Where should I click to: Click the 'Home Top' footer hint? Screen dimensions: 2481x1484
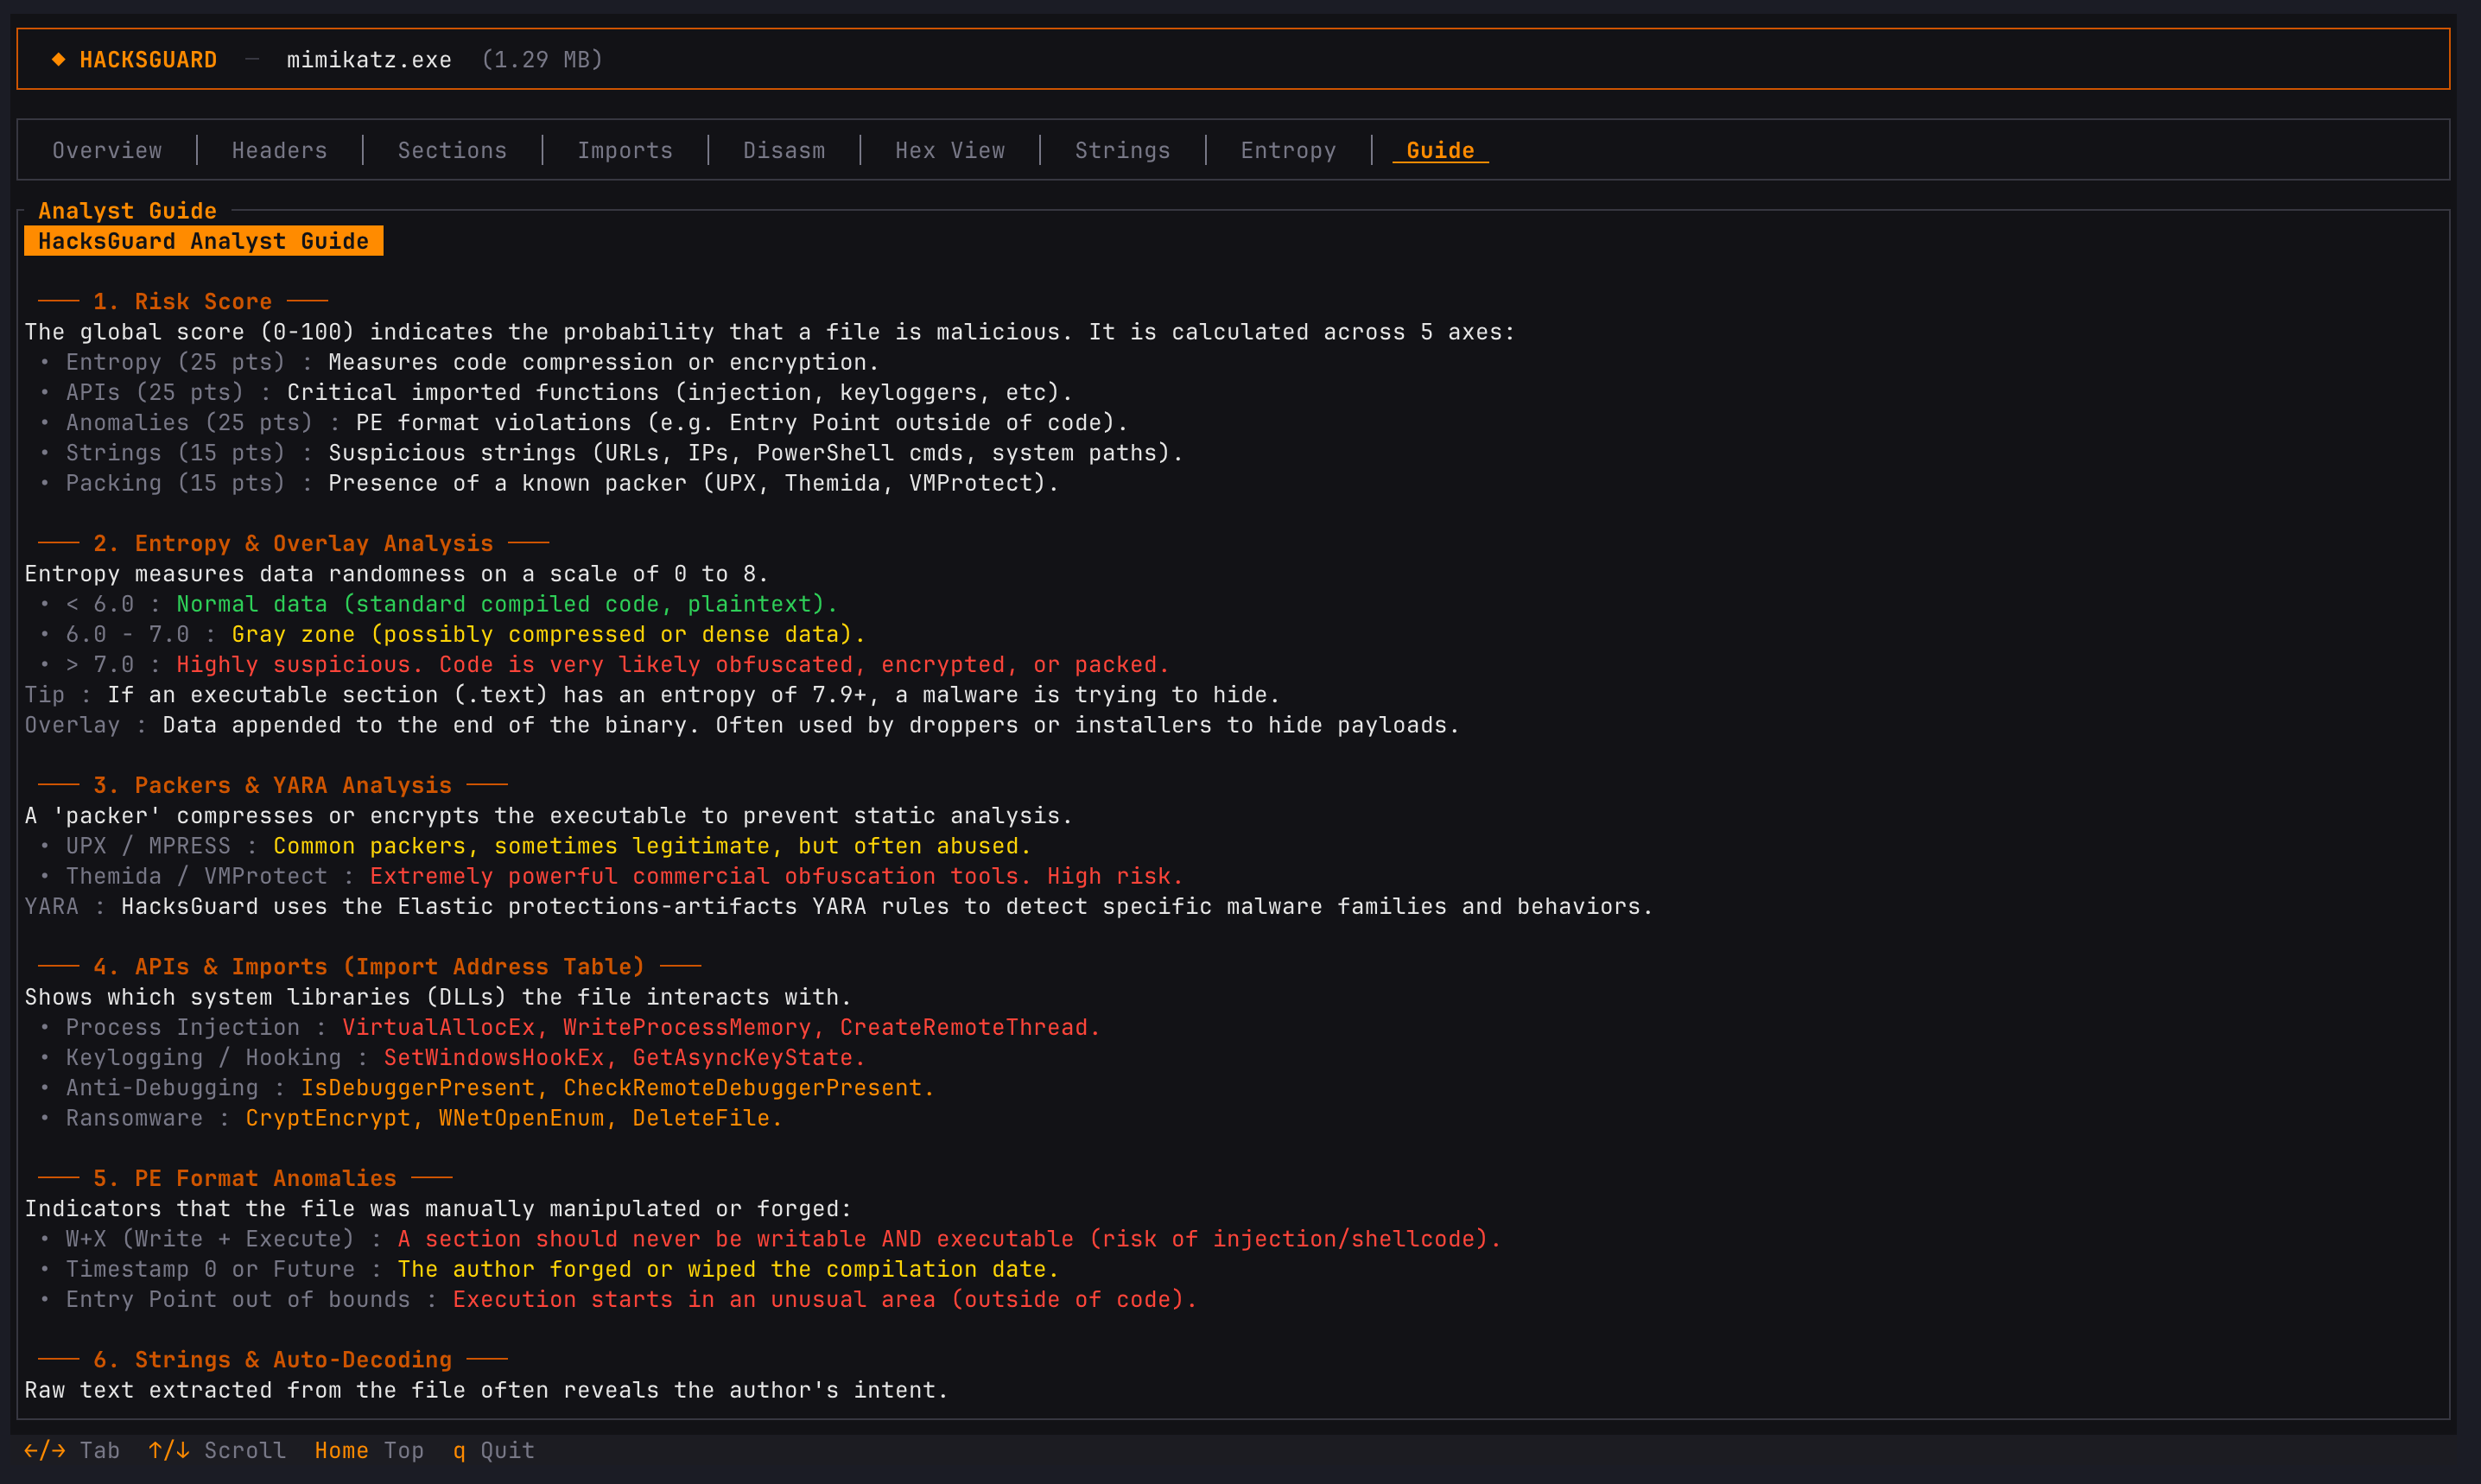tap(369, 1451)
